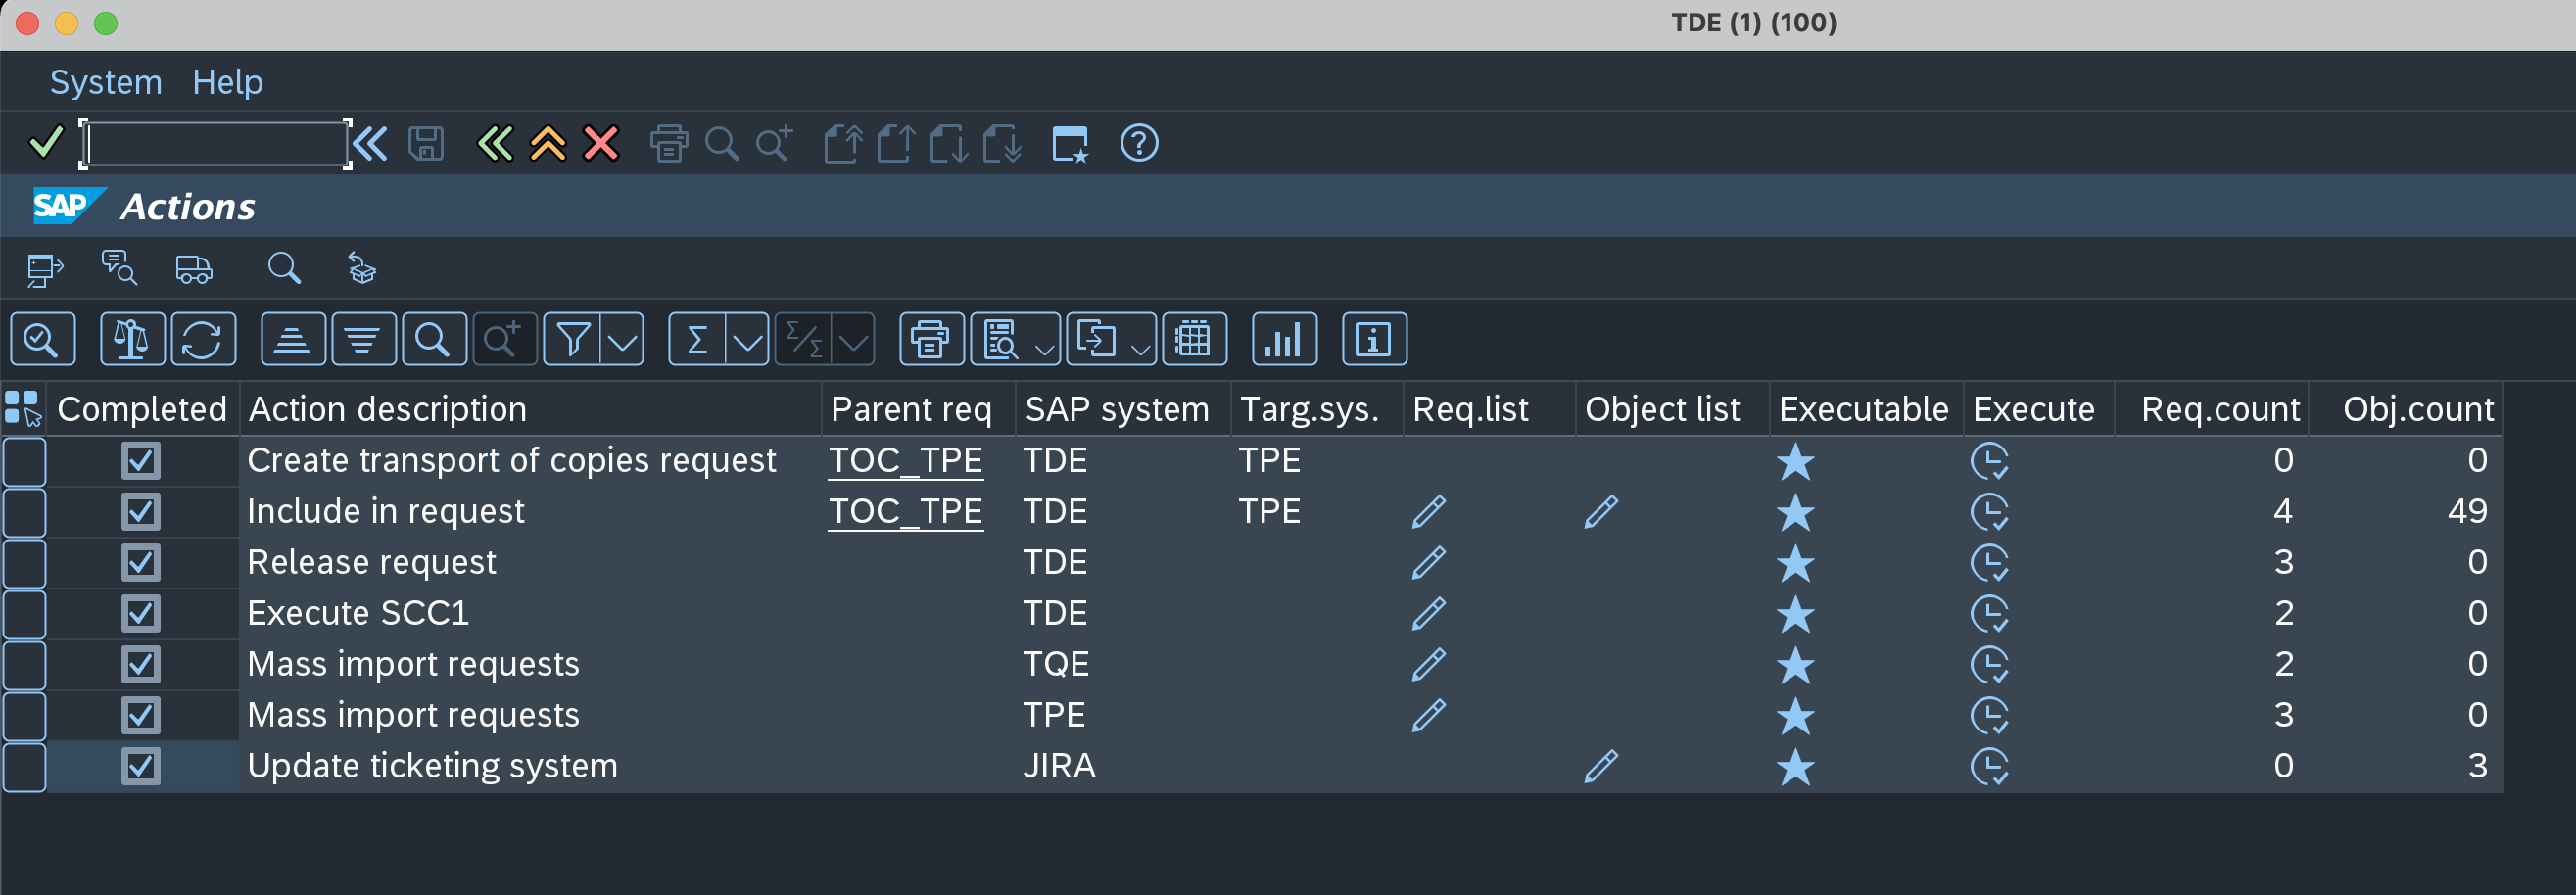The height and width of the screenshot is (895, 2576).
Task: Collapse the command field with double chevron
Action: click(x=370, y=143)
